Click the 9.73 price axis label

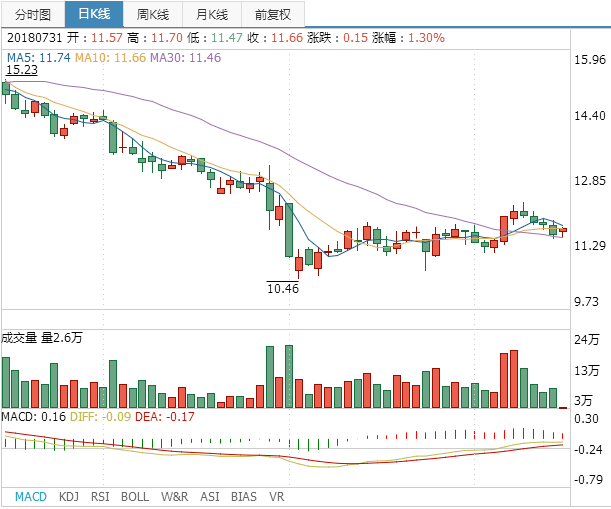(x=586, y=301)
